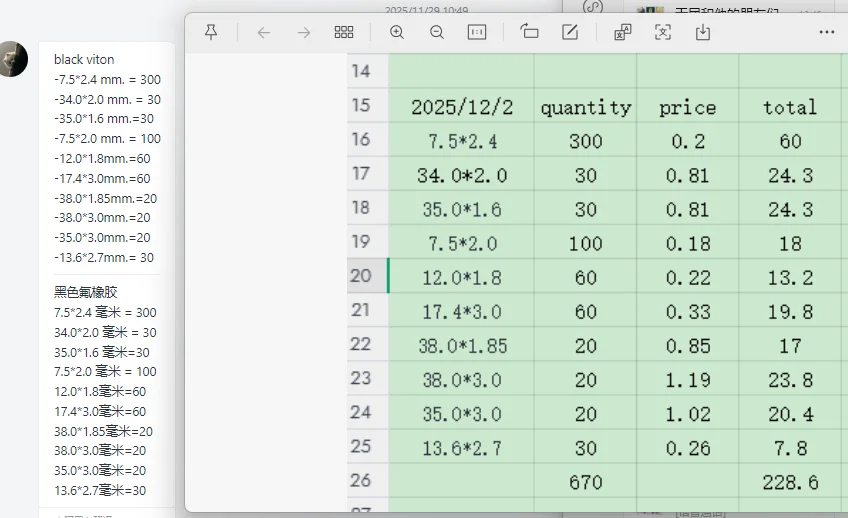Select the price '0.2' cell
Image resolution: width=848 pixels, height=518 pixels.
(687, 140)
